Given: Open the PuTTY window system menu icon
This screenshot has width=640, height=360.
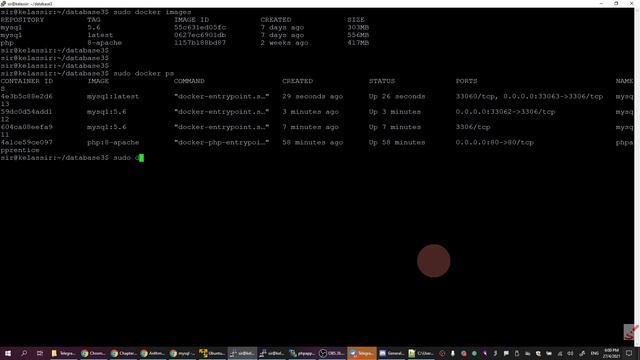Looking at the screenshot, I should point(3,4).
